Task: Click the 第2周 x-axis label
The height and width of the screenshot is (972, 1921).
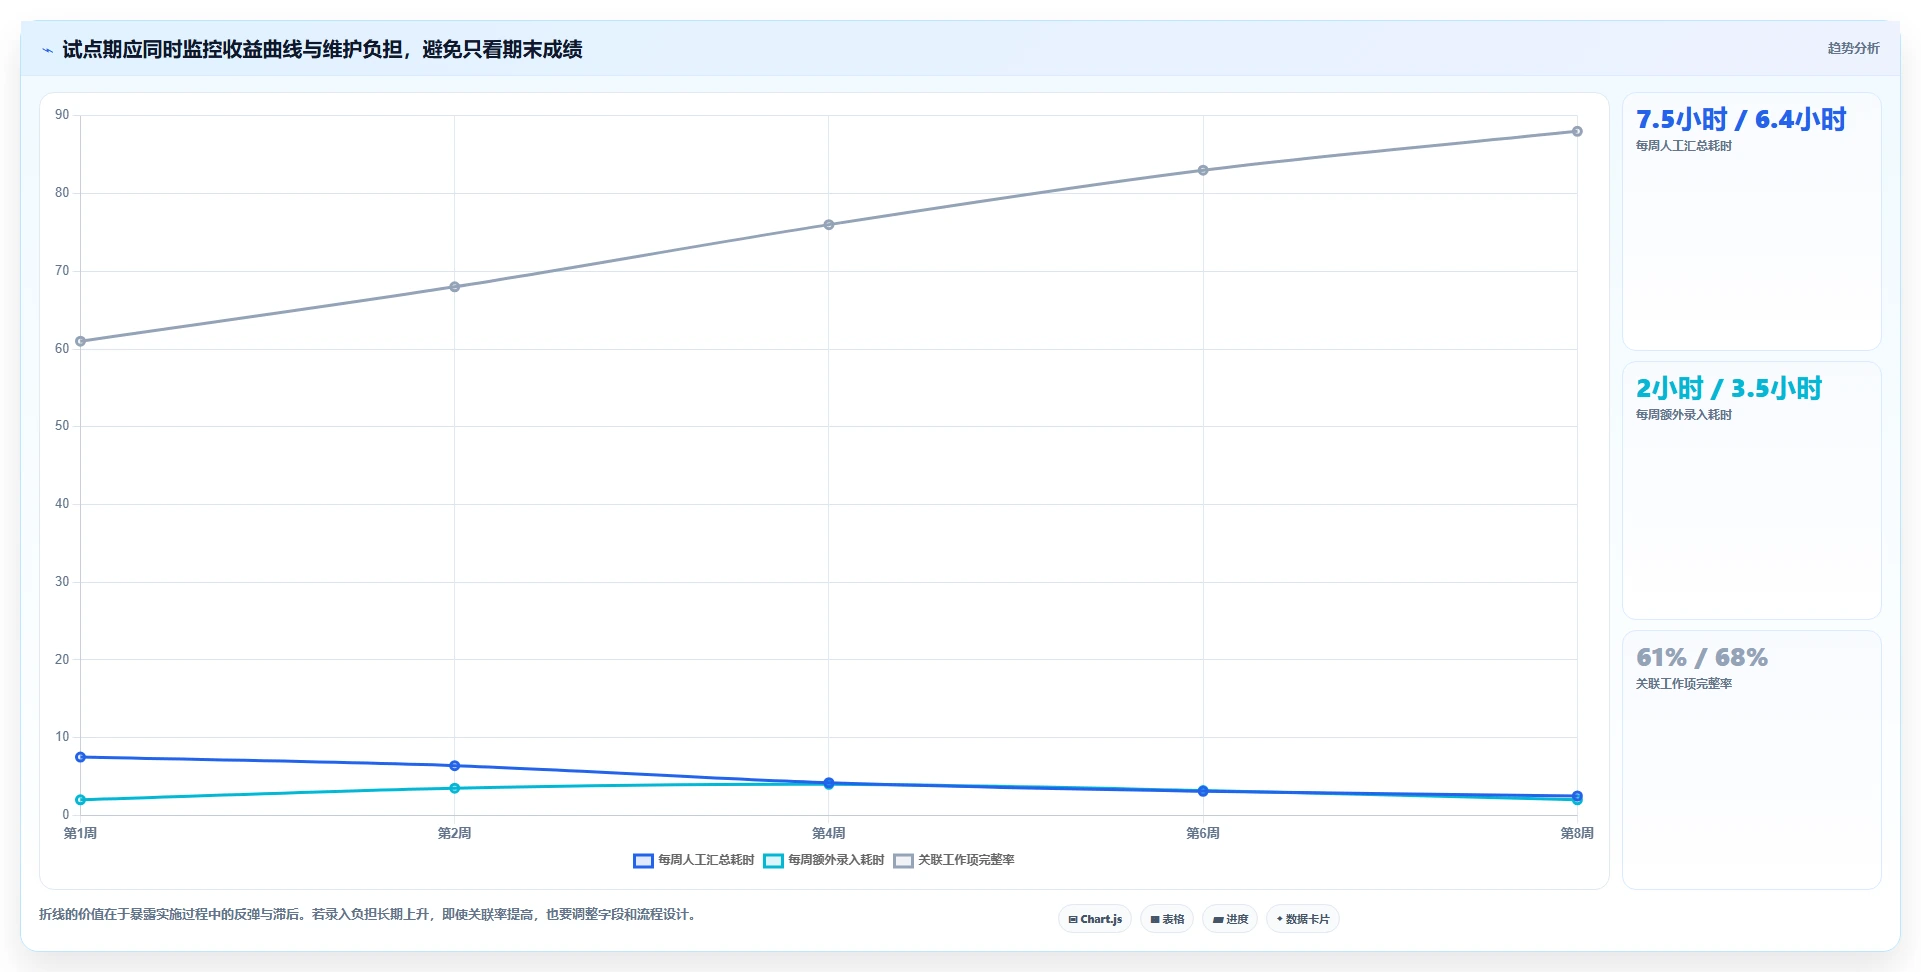Action: [x=454, y=834]
